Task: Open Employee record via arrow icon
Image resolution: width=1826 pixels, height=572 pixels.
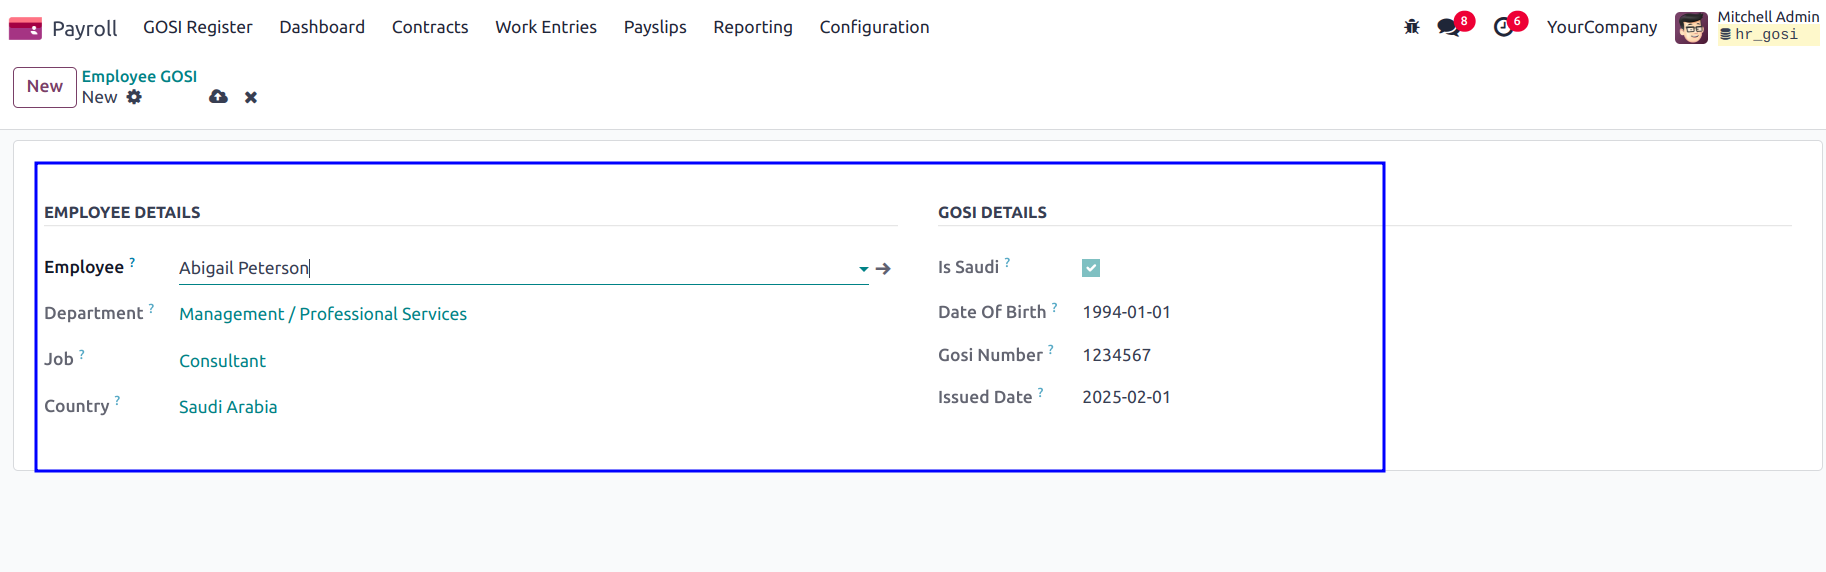Action: (883, 269)
